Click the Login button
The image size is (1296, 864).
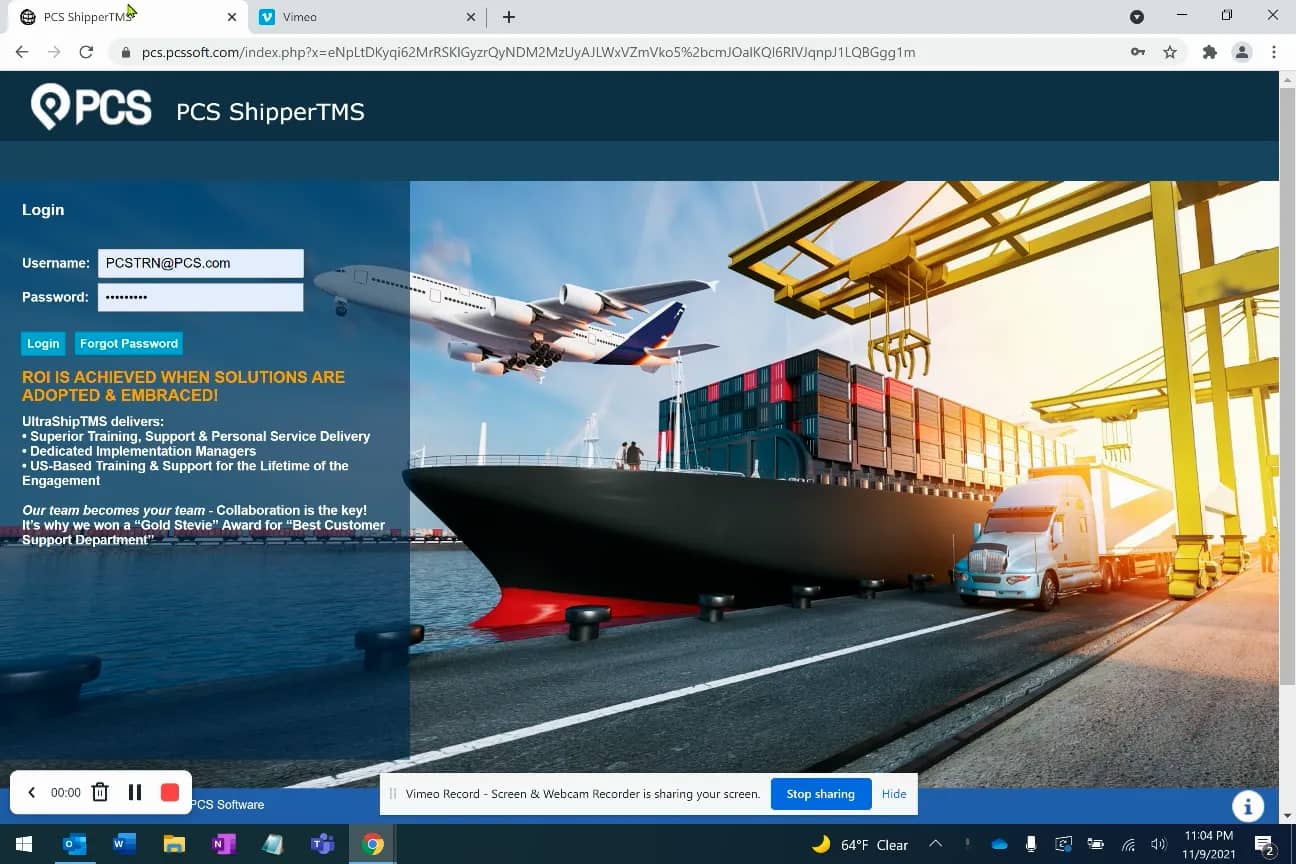tap(43, 343)
